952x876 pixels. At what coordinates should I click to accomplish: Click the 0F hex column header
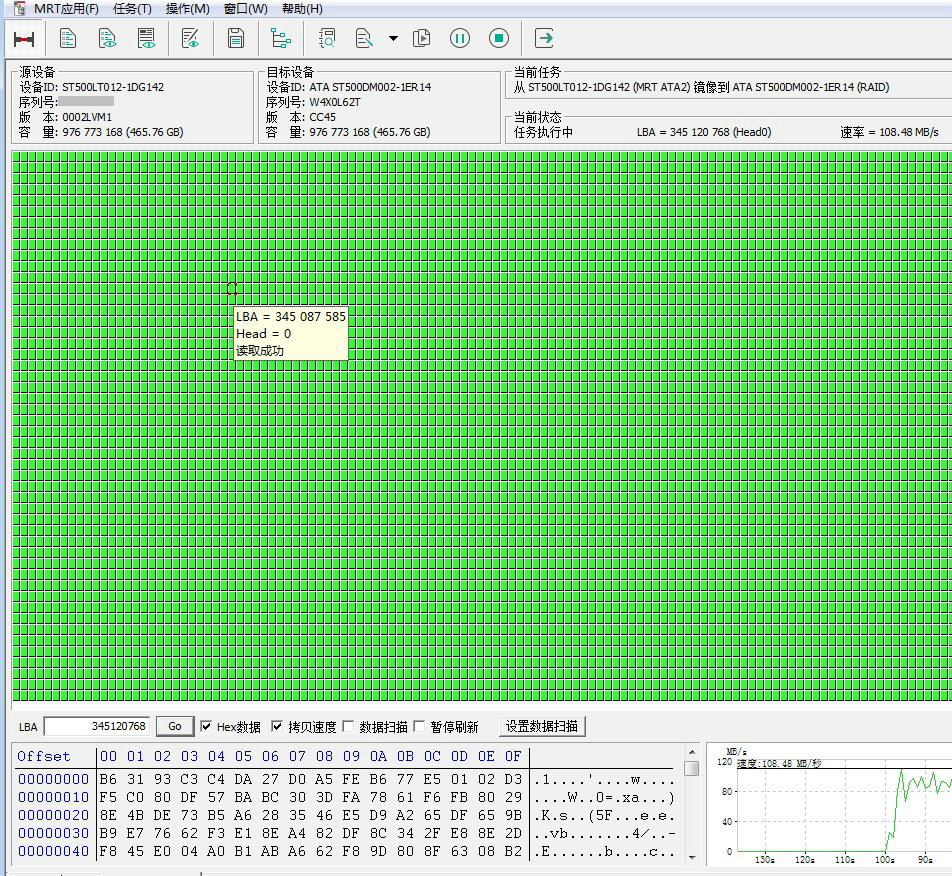[x=513, y=756]
